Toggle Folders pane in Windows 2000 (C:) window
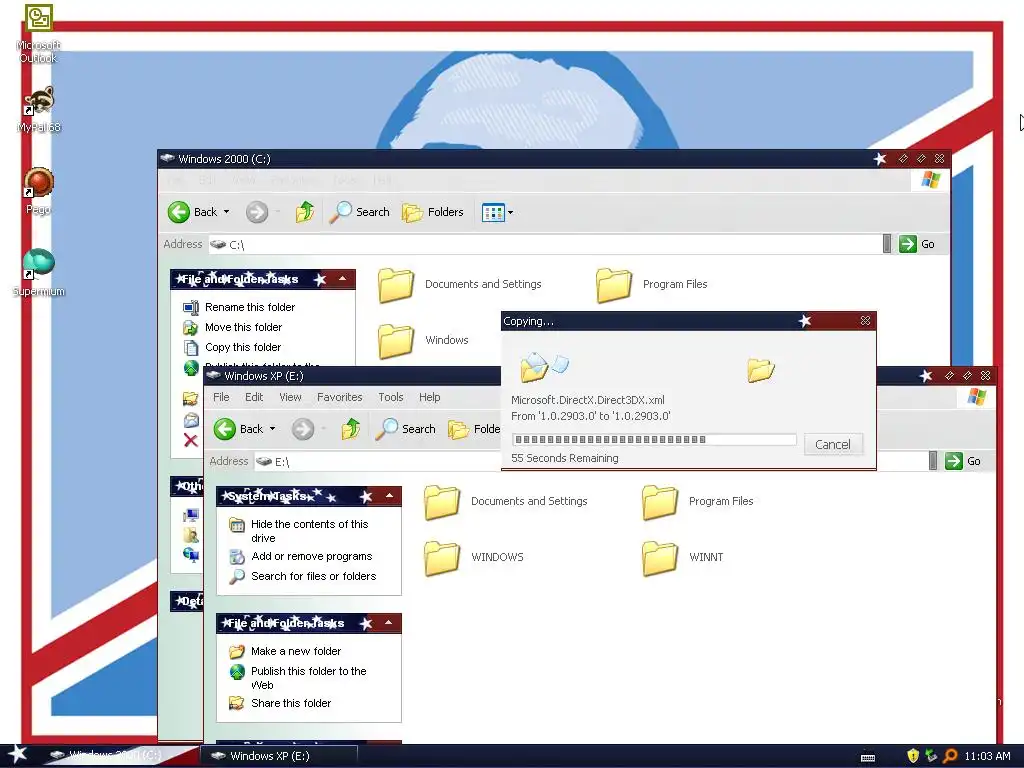Screen dimensions: 1024x768 click(433, 212)
